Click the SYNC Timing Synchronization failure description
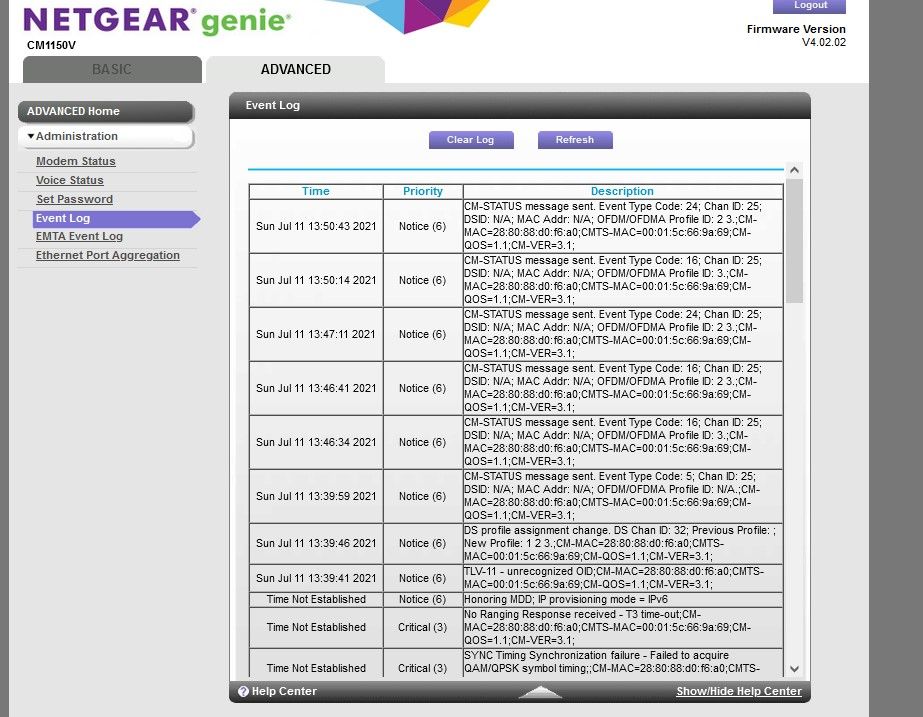 (x=623, y=663)
